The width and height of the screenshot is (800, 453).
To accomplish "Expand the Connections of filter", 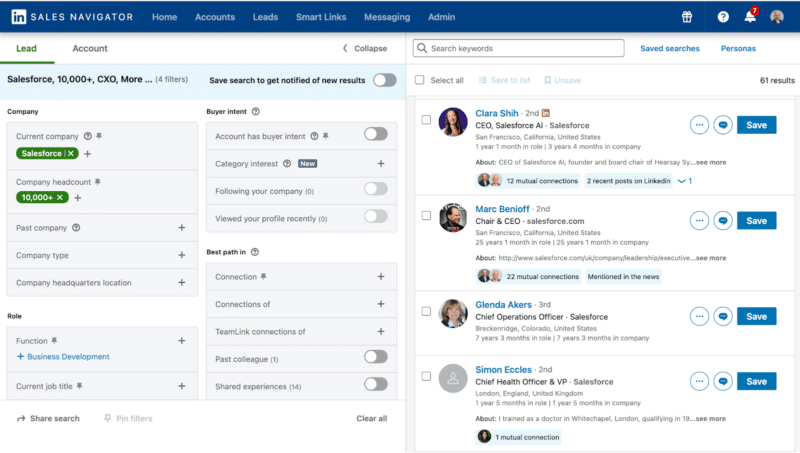I will tap(381, 304).
